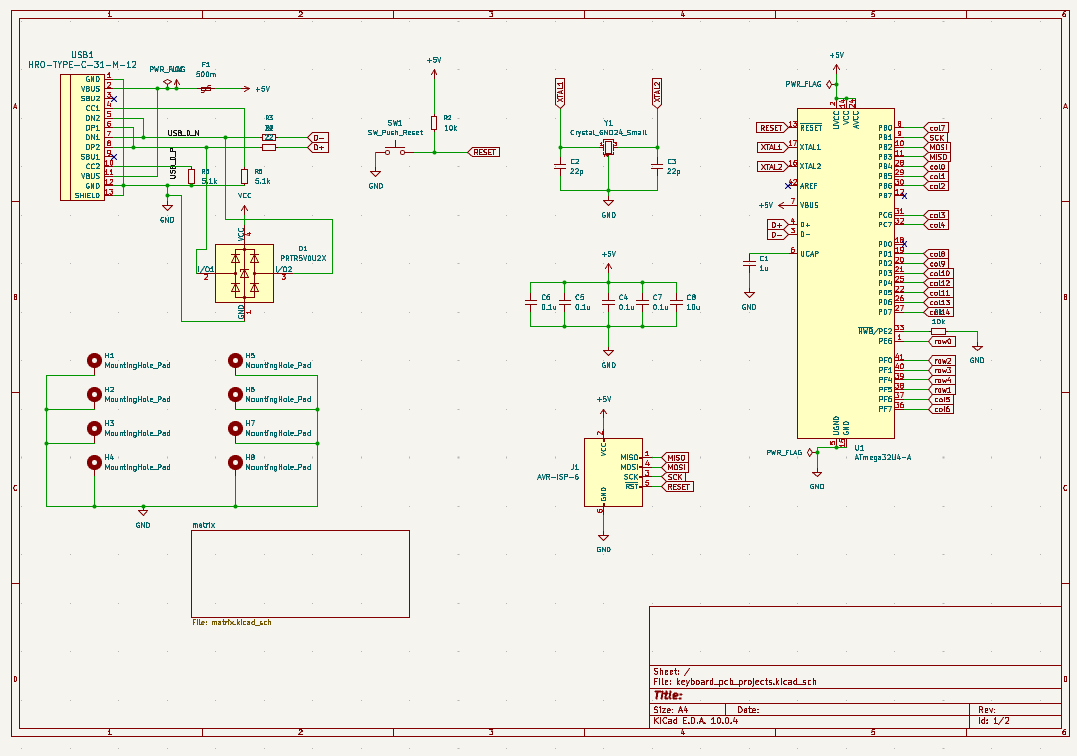The width and height of the screenshot is (1077, 756).
Task: Select the C2 22p capacitor symbol
Action: coord(560,166)
